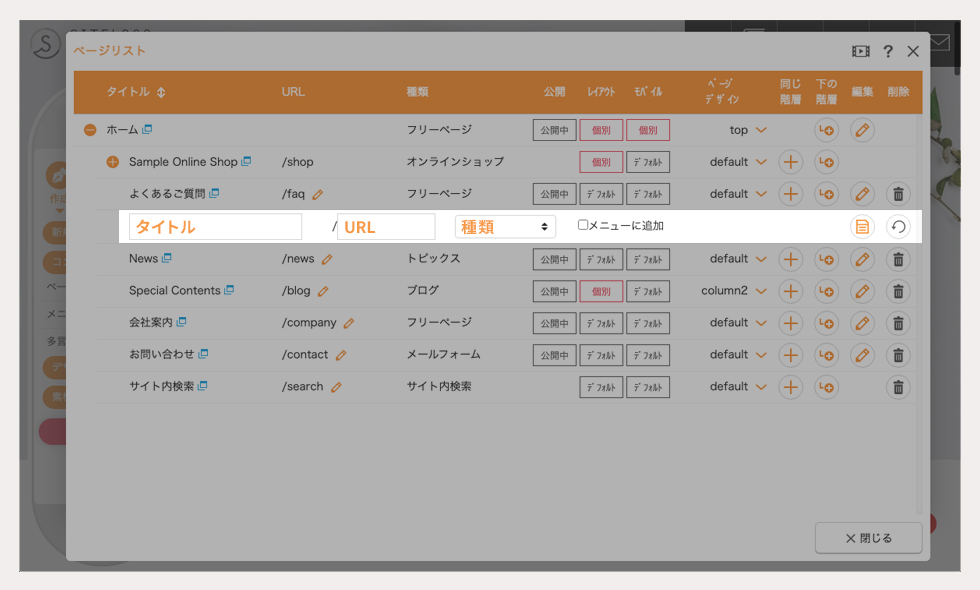The height and width of the screenshot is (590, 980).
Task: Open Sample Online Shop in new window icon
Action: point(246,161)
